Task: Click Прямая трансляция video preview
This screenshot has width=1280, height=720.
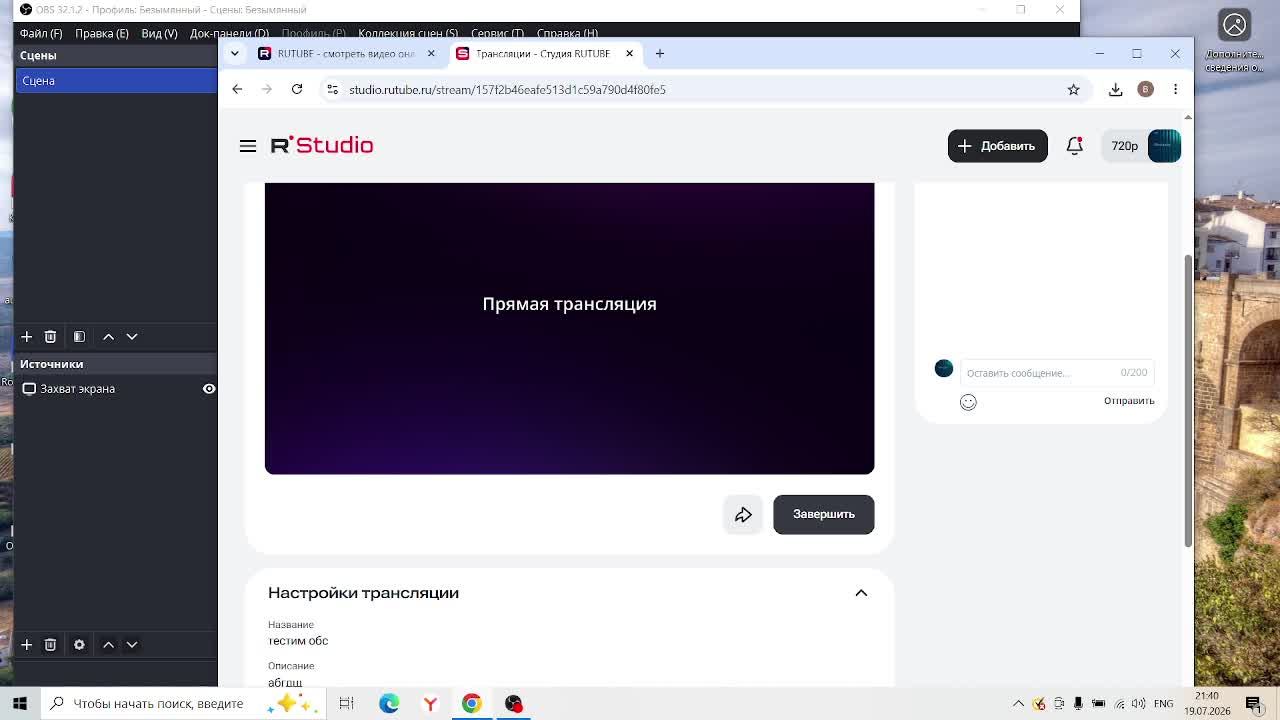Action: 569,328
